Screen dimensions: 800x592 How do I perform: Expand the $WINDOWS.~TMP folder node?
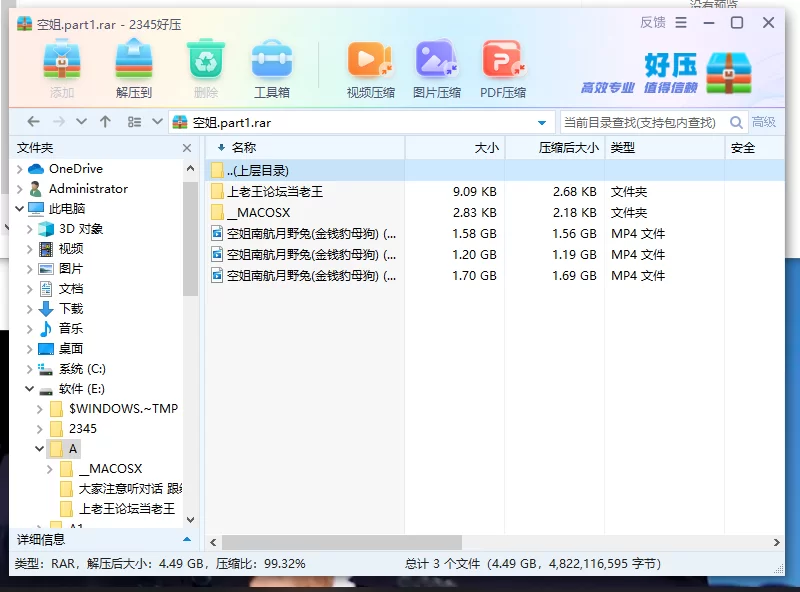coord(40,409)
